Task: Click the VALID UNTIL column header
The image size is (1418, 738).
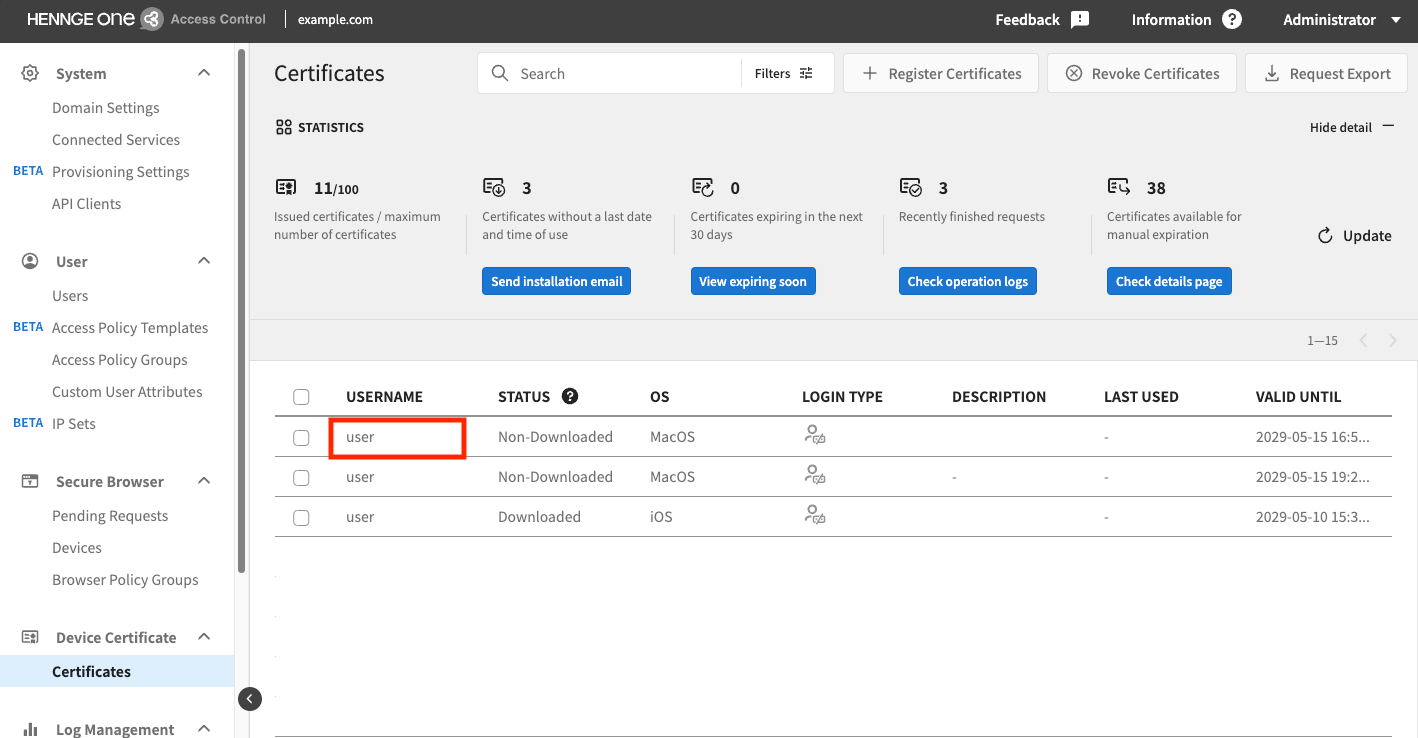Action: click(1298, 397)
